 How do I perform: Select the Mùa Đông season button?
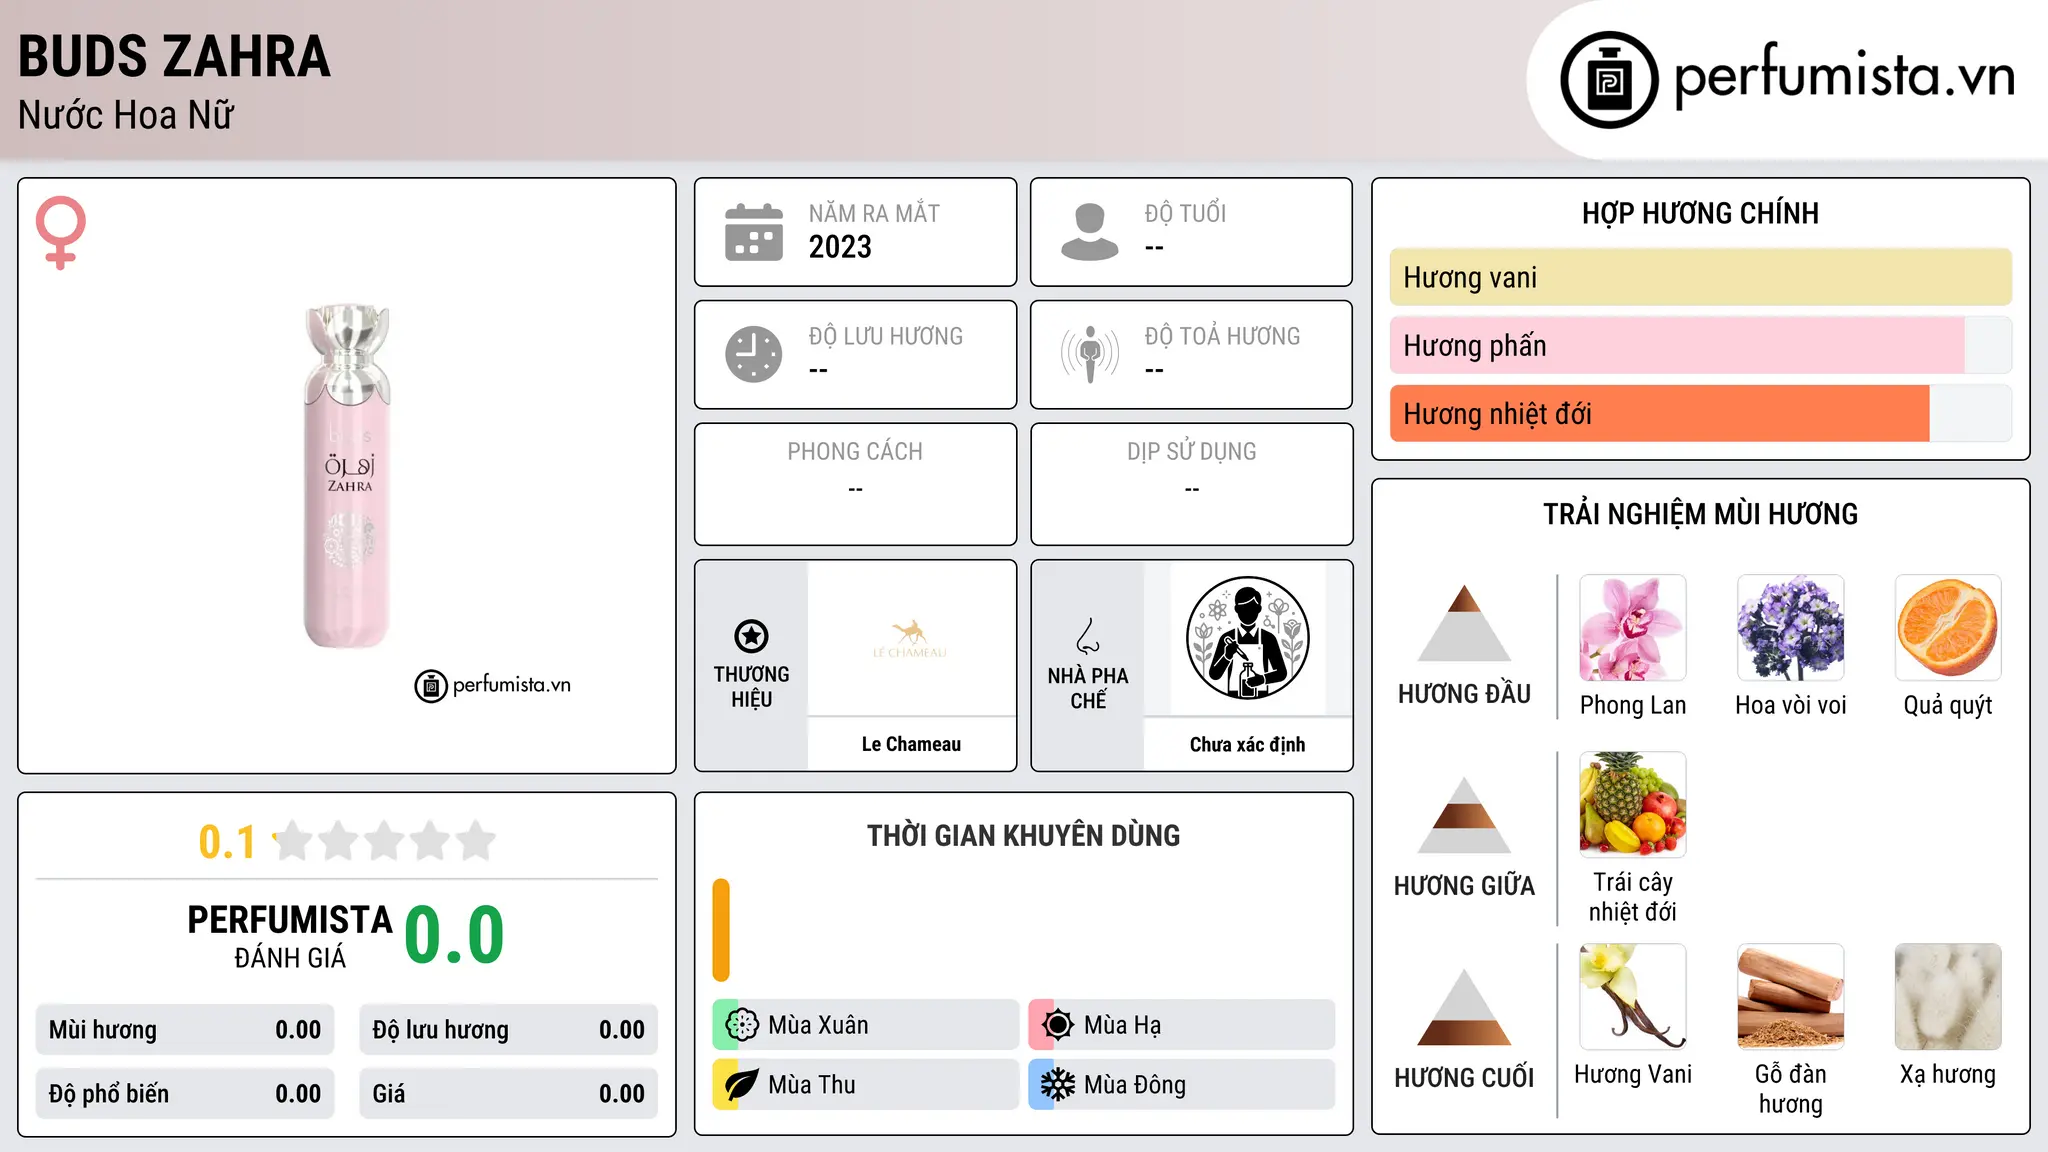point(1181,1085)
